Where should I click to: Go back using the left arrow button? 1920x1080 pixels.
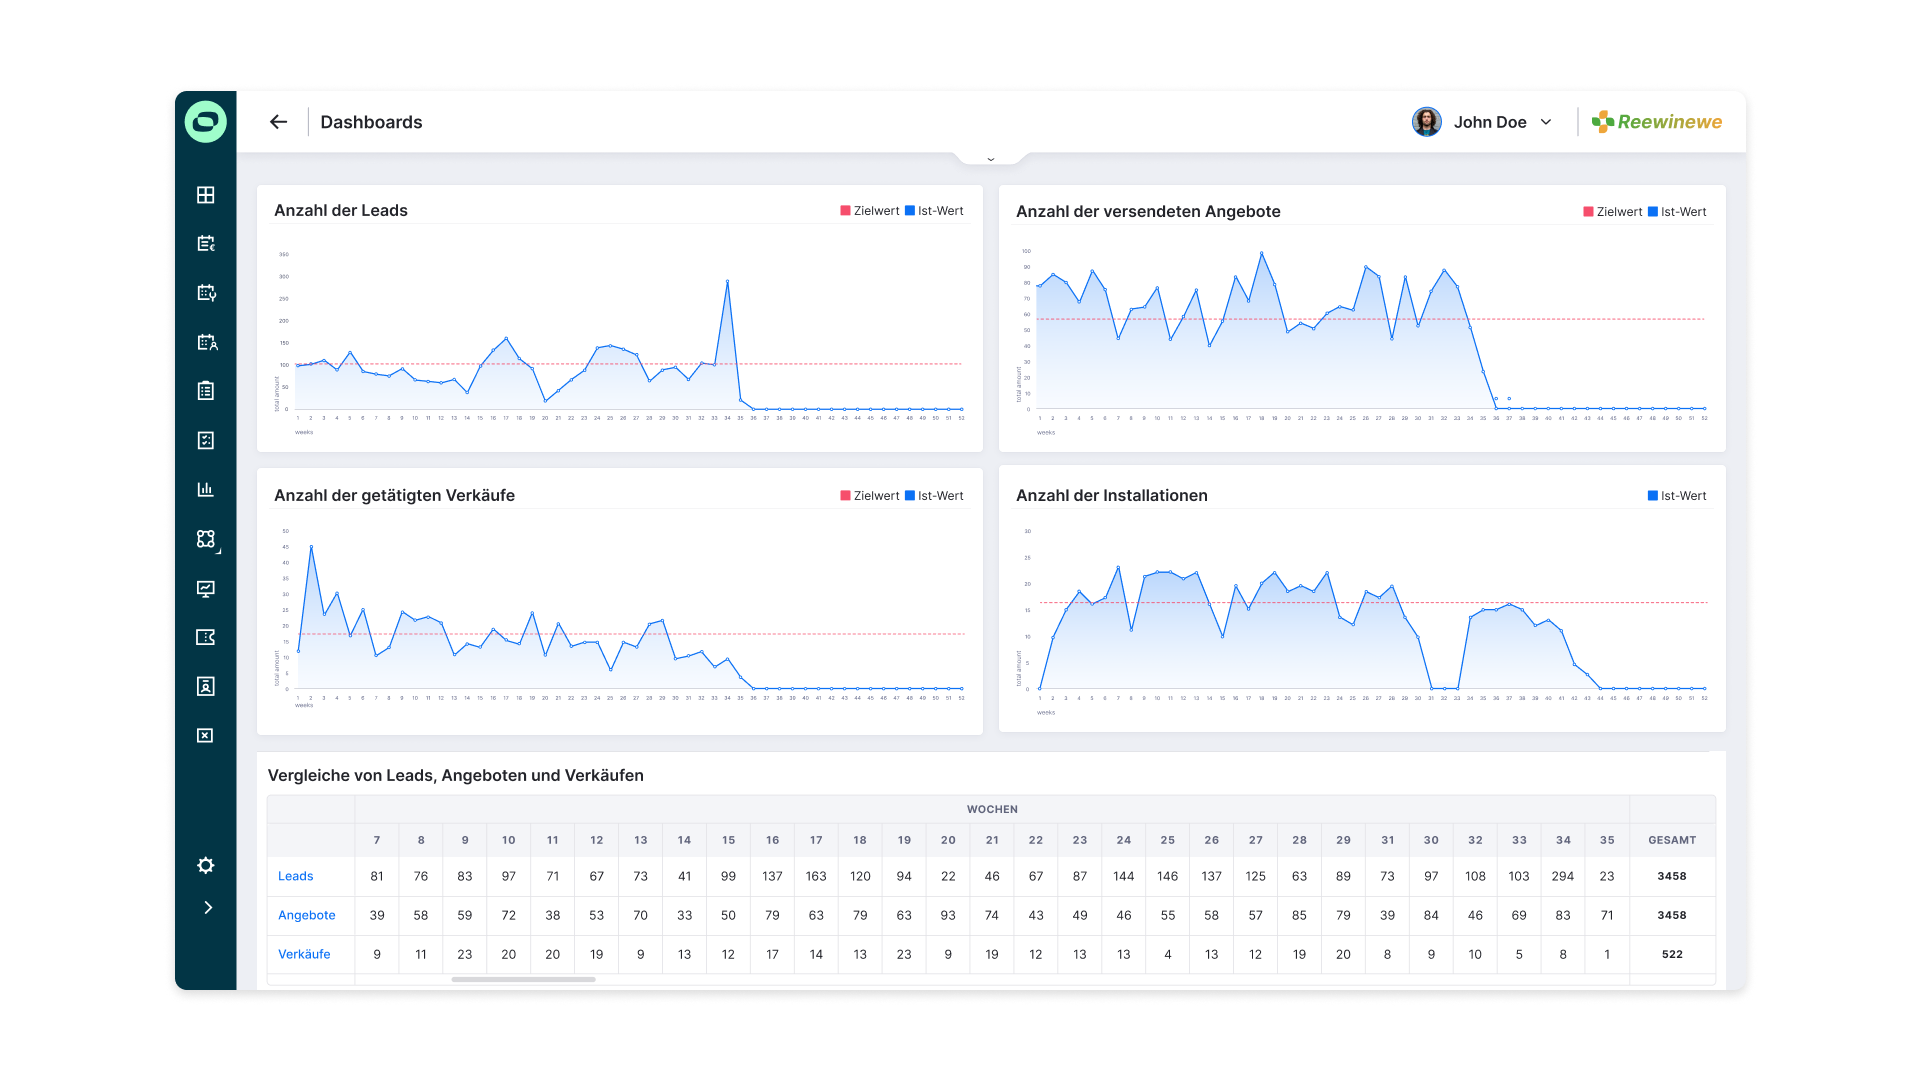tap(278, 122)
